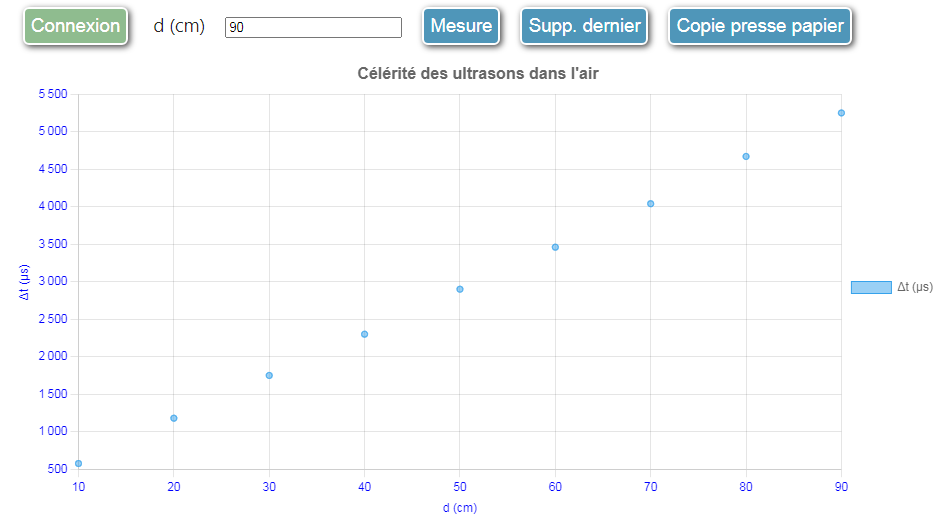
Task: Select the data point at d = 30 cm
Action: tap(269, 376)
